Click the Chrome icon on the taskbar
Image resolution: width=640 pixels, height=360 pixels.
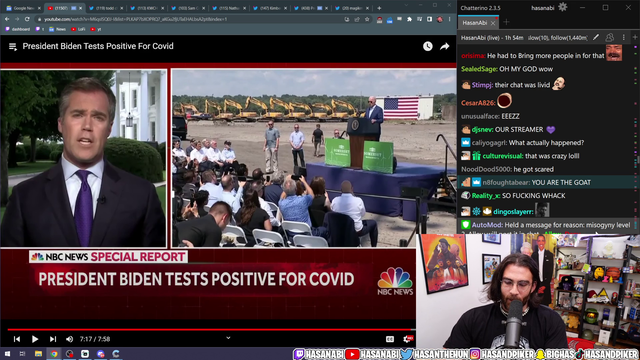pyautogui.click(x=54, y=354)
